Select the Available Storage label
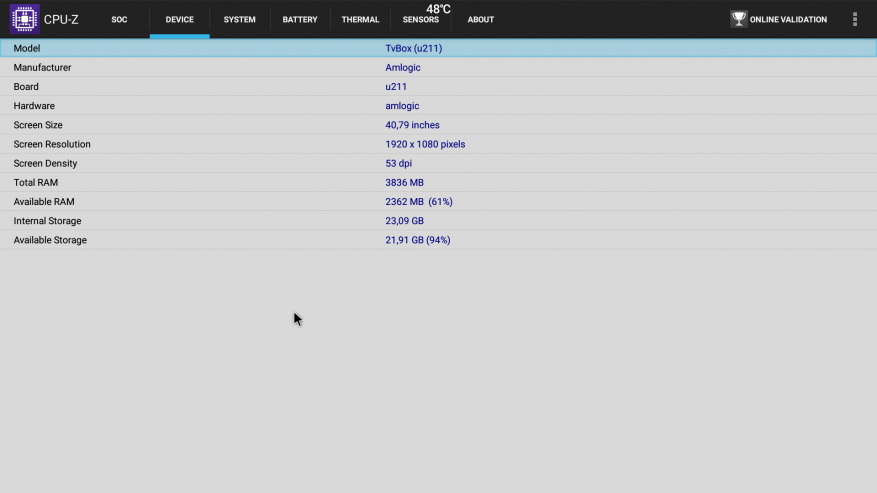The height and width of the screenshot is (493, 877). [x=50, y=240]
